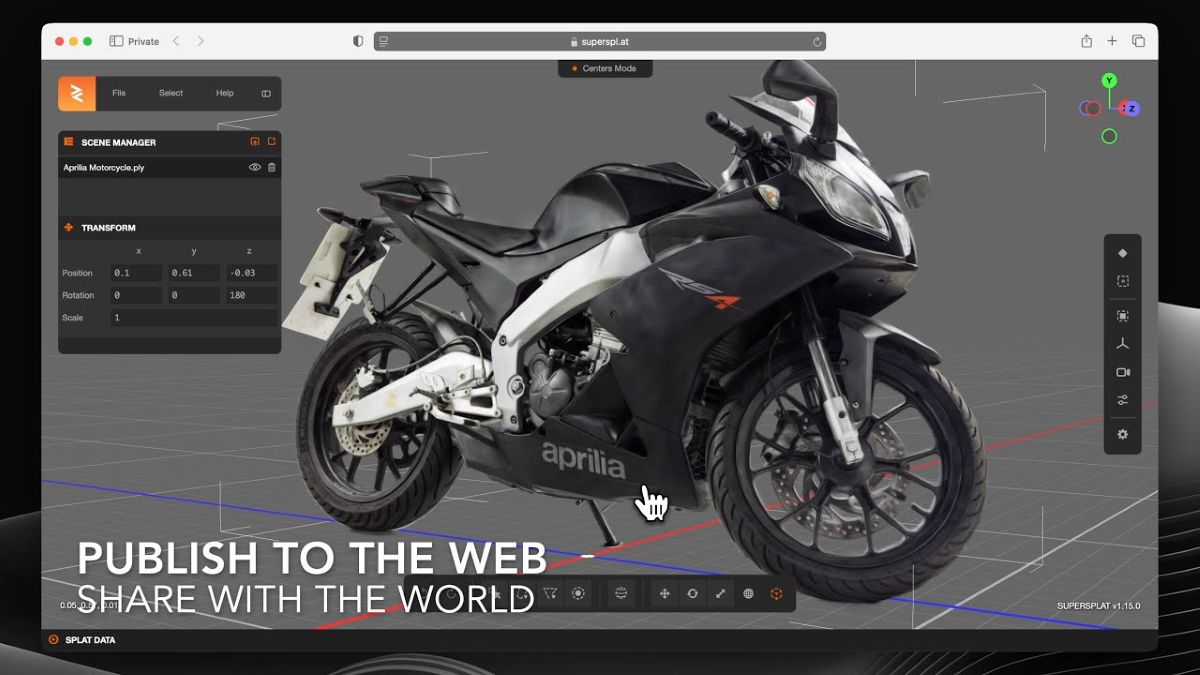Click the privacy shield icon
The width and height of the screenshot is (1200, 675).
click(x=358, y=41)
